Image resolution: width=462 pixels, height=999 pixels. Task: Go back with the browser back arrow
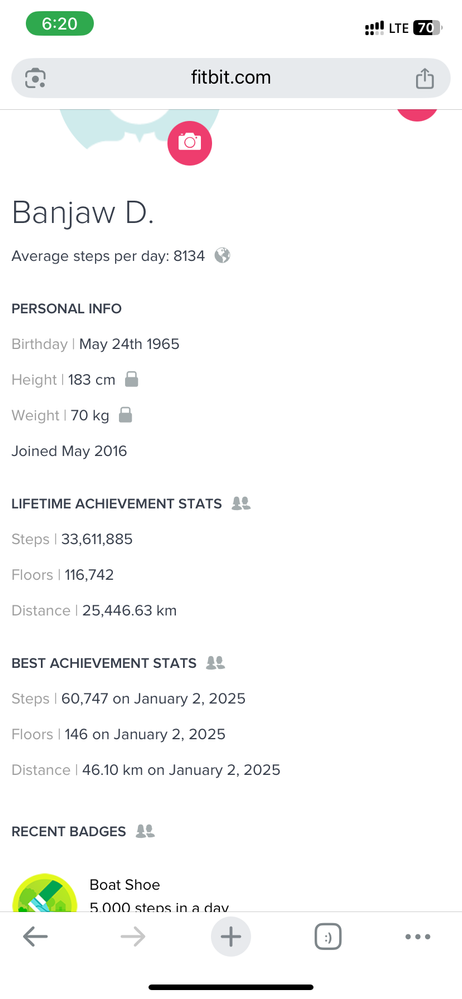tap(35, 937)
